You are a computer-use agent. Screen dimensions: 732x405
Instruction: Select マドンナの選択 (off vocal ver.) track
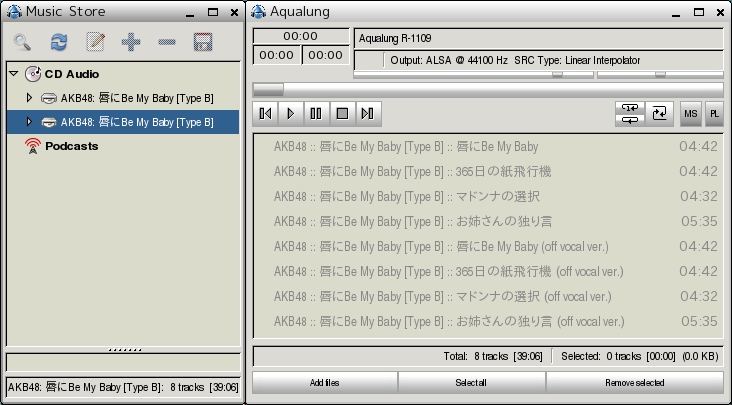pyautogui.click(x=488, y=296)
